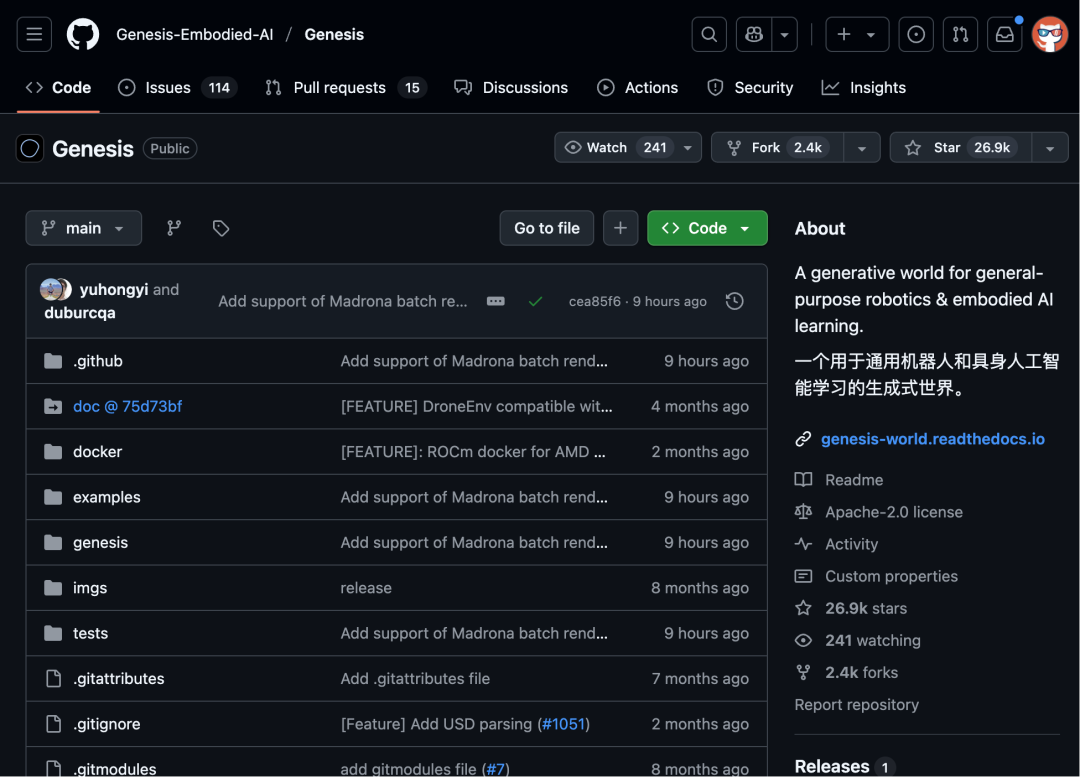
Task: Open the .gitattributes file
Action: pos(118,679)
